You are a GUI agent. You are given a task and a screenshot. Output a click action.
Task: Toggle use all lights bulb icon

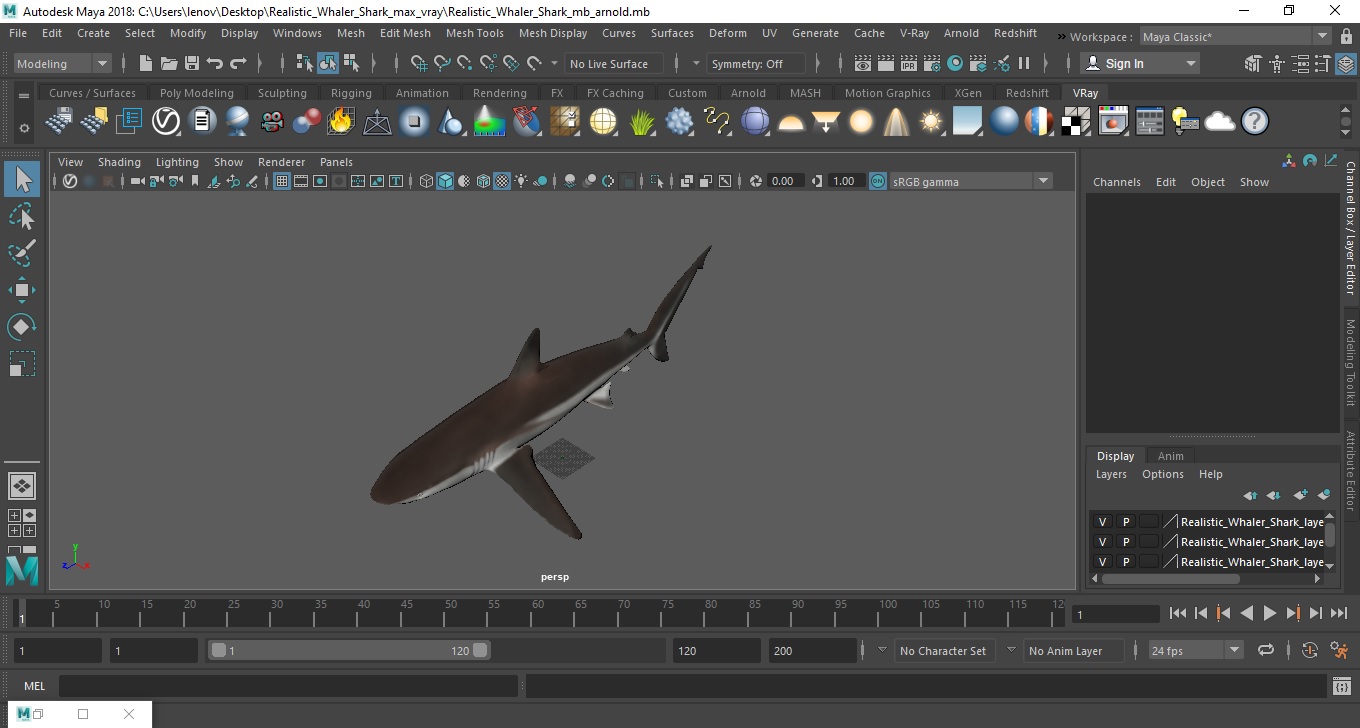click(x=521, y=181)
